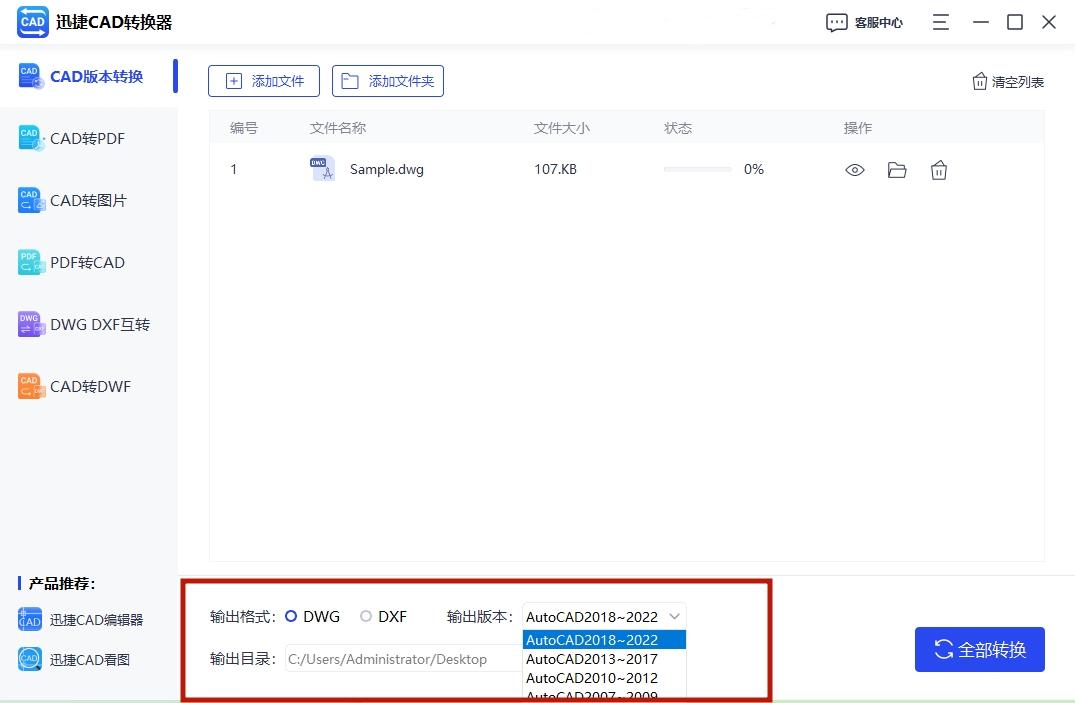
Task: Click the 文件大小 column header
Action: (561, 128)
